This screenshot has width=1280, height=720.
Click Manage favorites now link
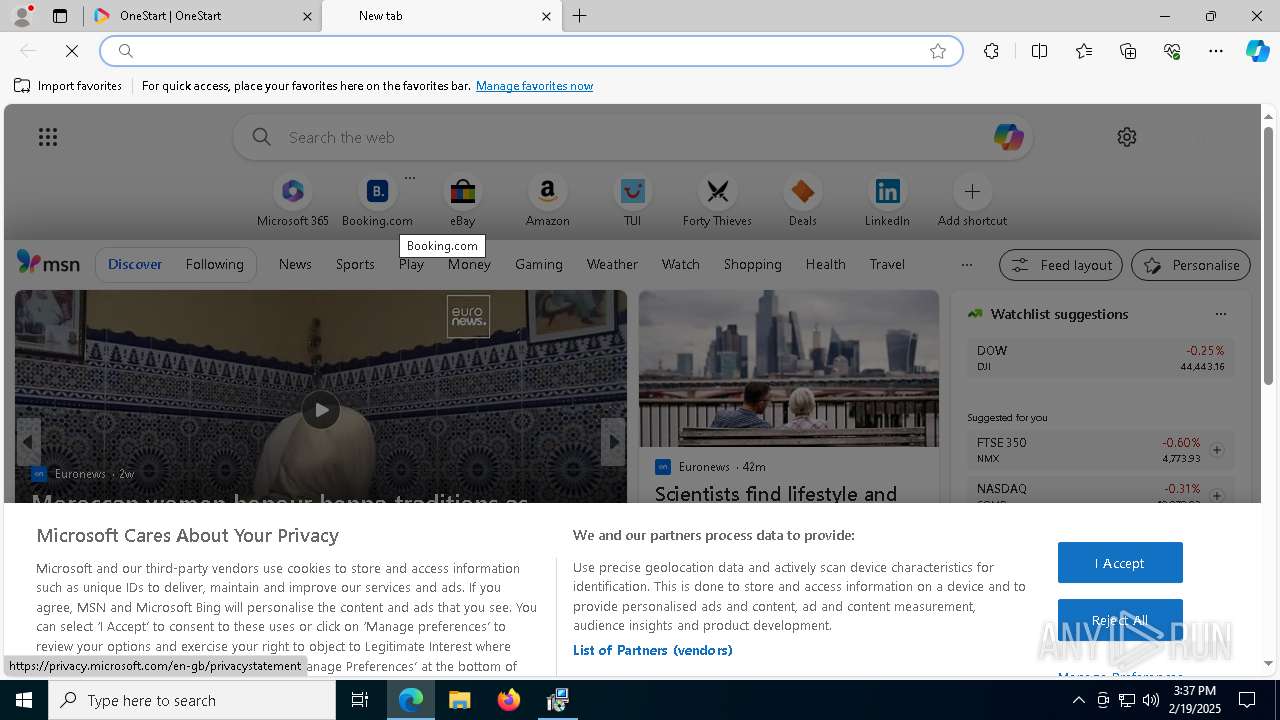[x=534, y=86]
